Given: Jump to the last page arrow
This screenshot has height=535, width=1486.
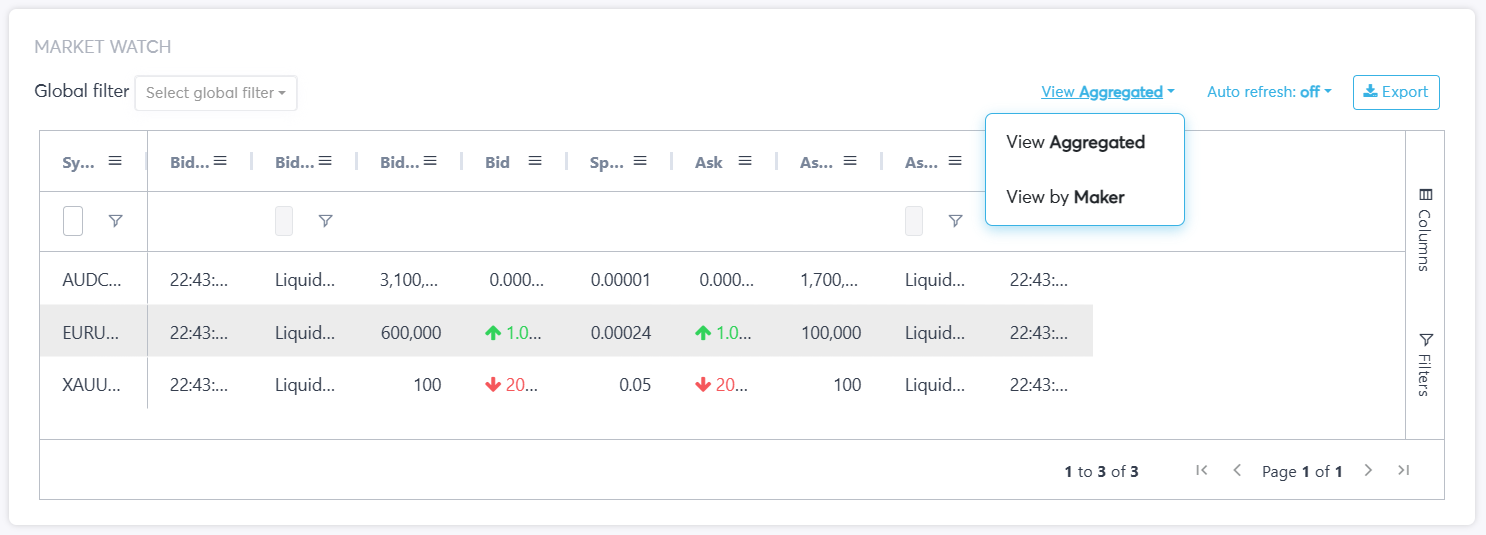Looking at the screenshot, I should [1404, 470].
